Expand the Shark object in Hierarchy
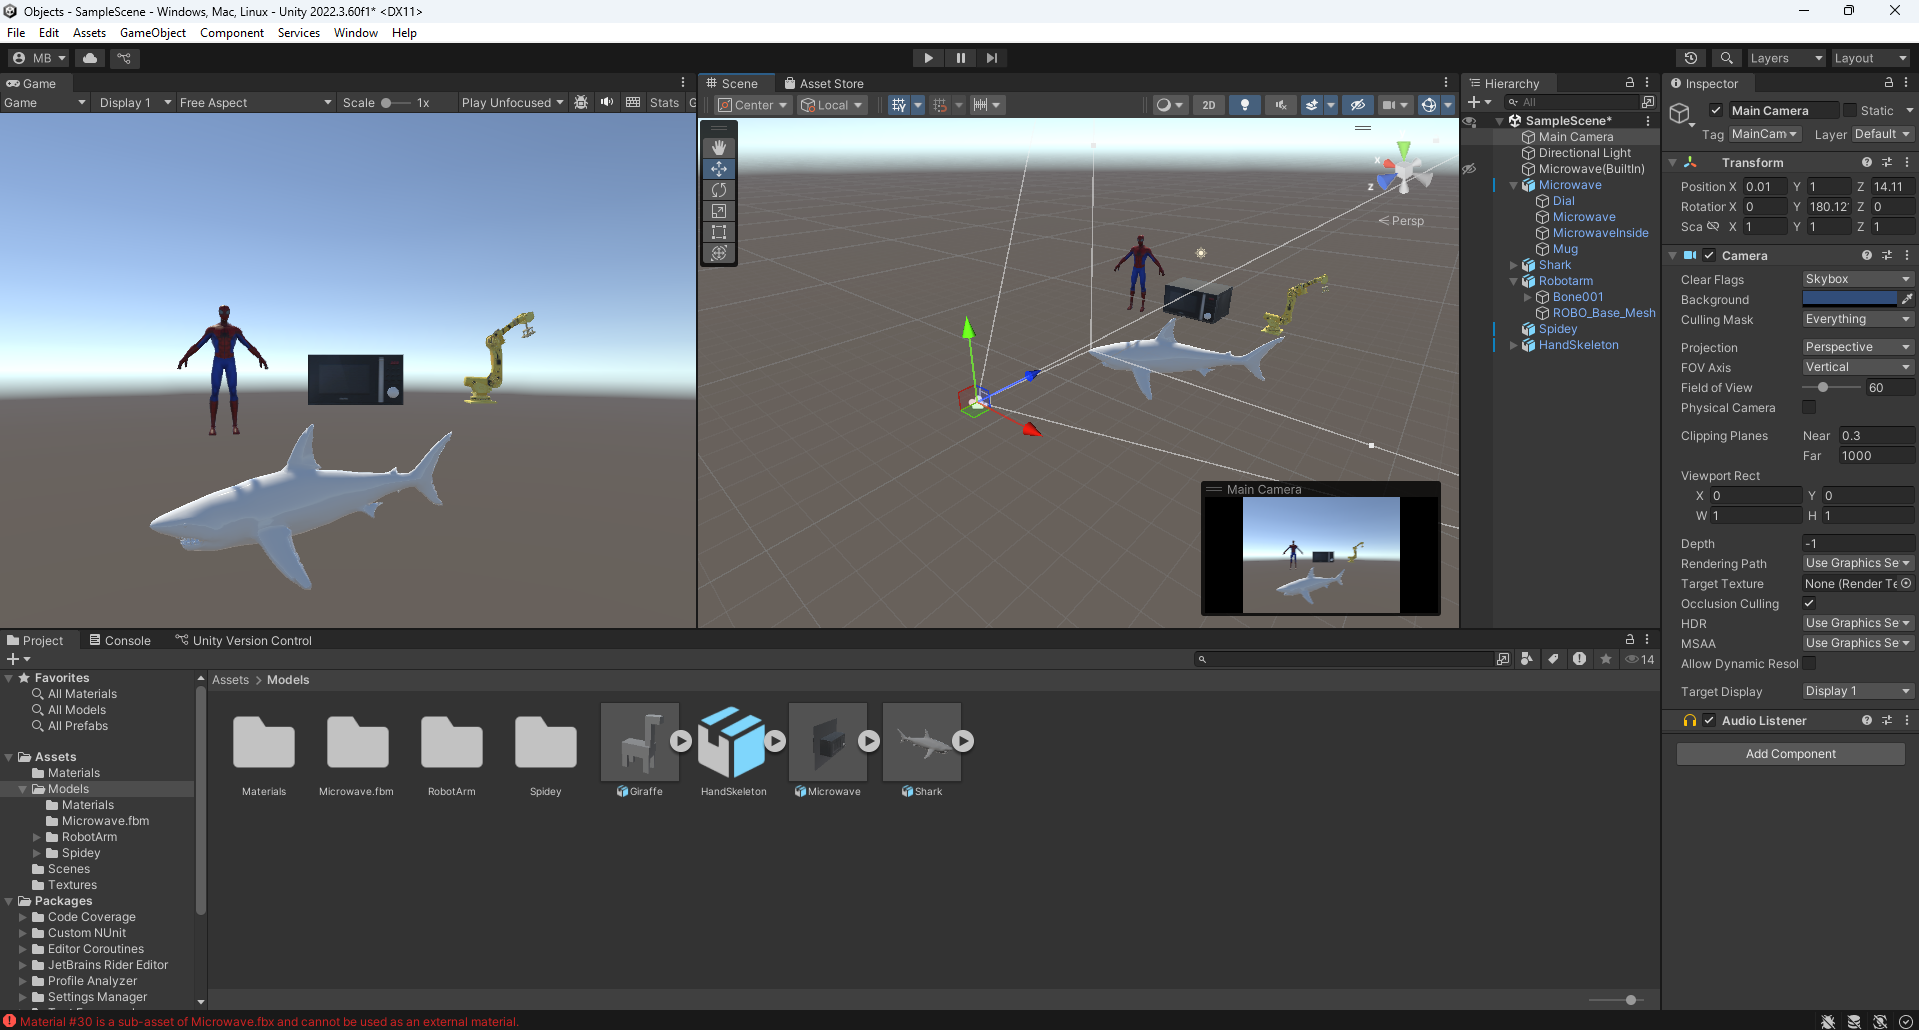Image resolution: width=1919 pixels, height=1030 pixels. click(x=1513, y=265)
